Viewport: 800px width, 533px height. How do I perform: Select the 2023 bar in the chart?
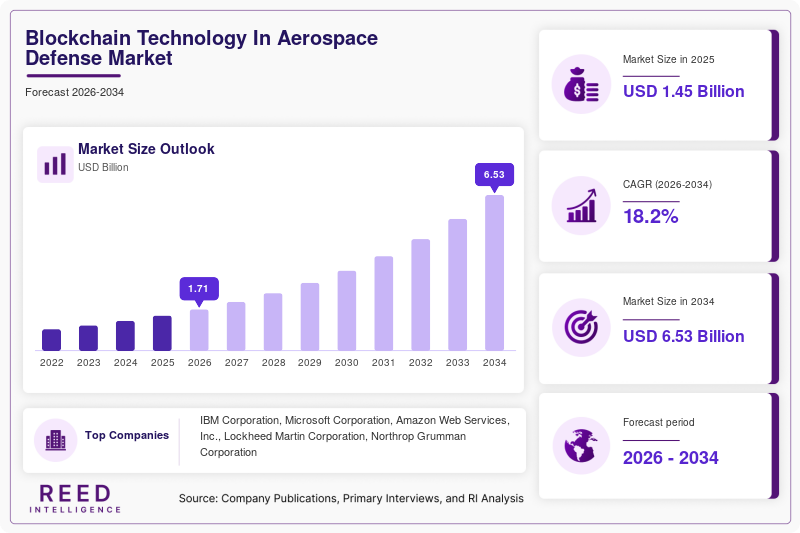88,338
